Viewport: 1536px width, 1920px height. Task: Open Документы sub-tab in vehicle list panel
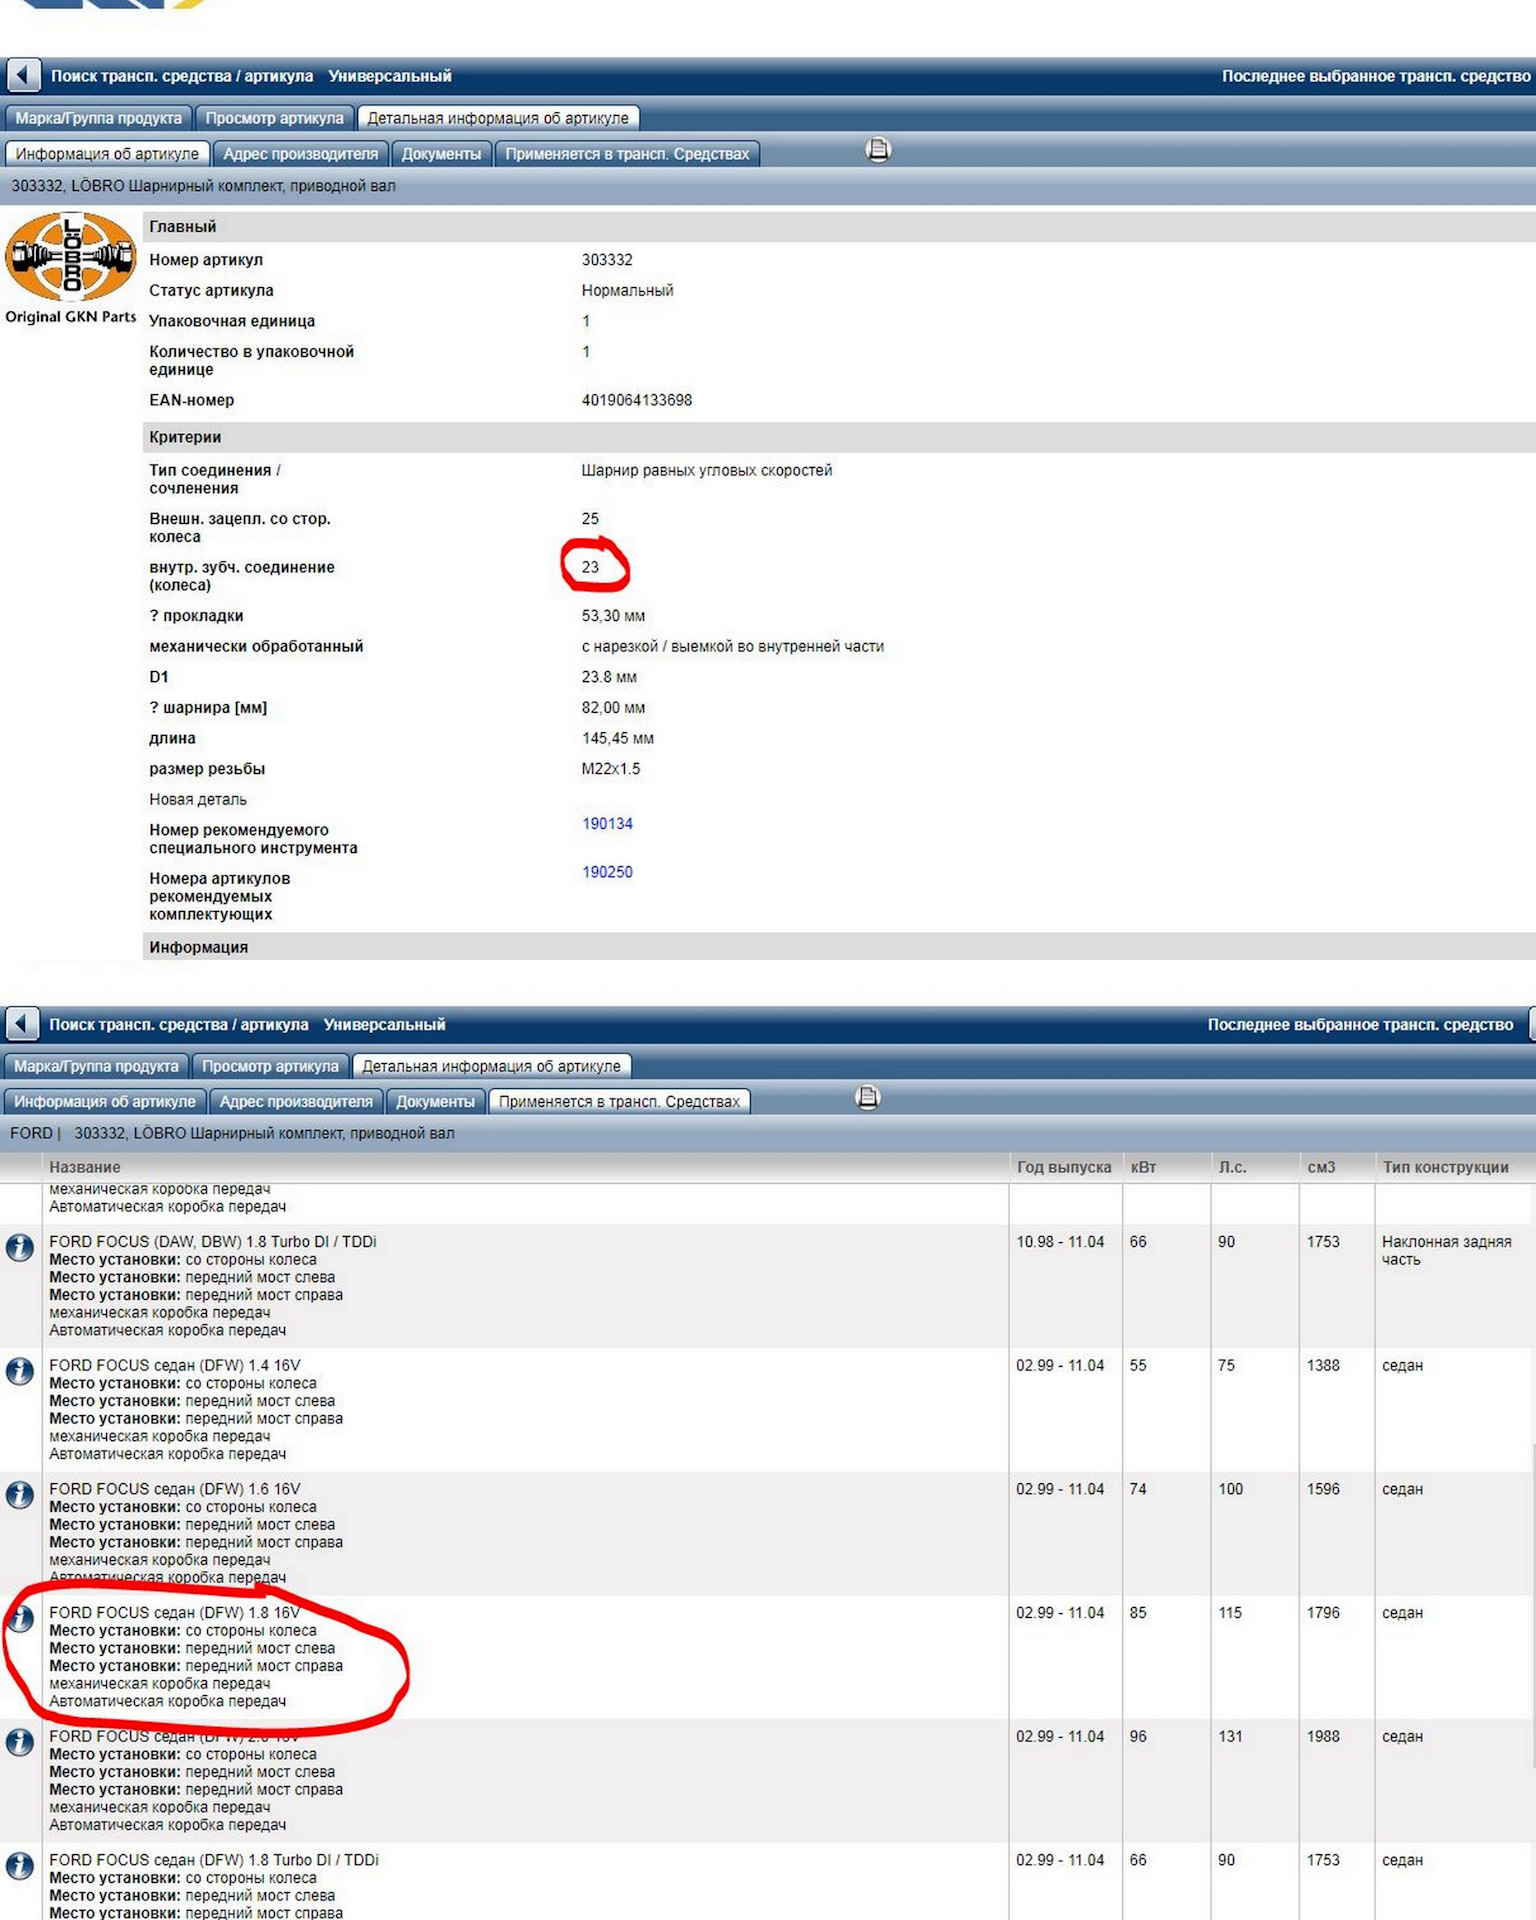click(435, 1102)
